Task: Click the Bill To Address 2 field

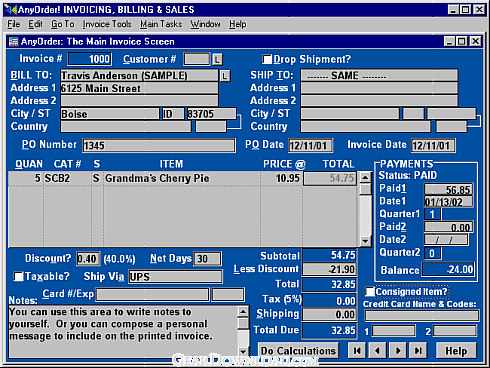Action: pyautogui.click(x=139, y=101)
